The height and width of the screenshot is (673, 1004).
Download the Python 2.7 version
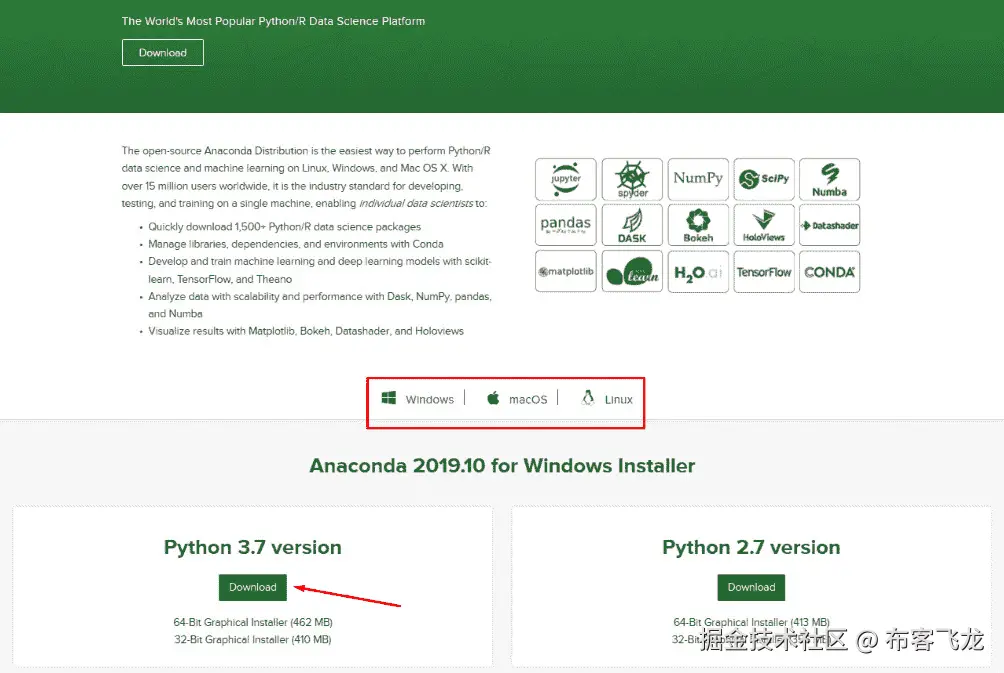pos(751,587)
